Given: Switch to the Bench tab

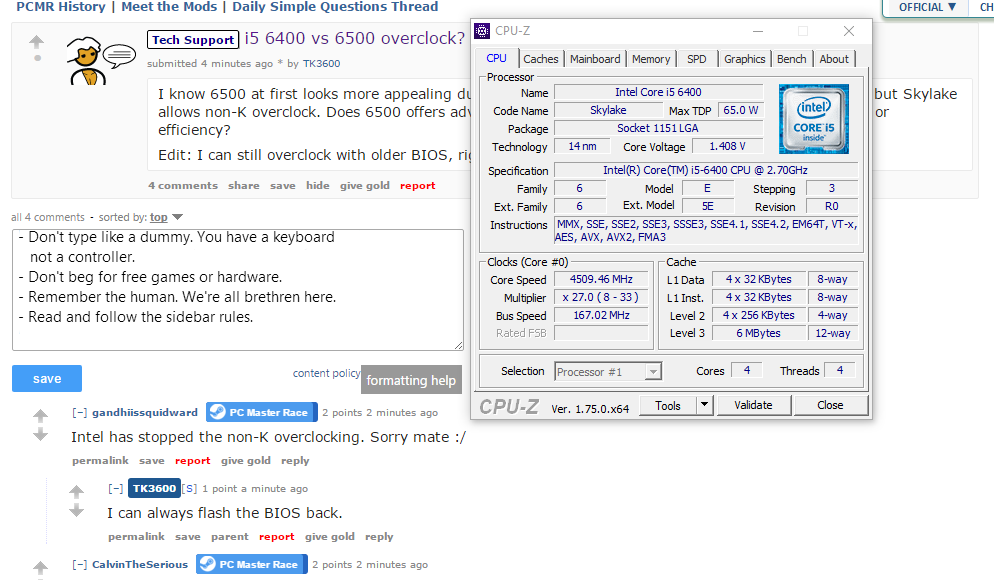Looking at the screenshot, I should (792, 59).
